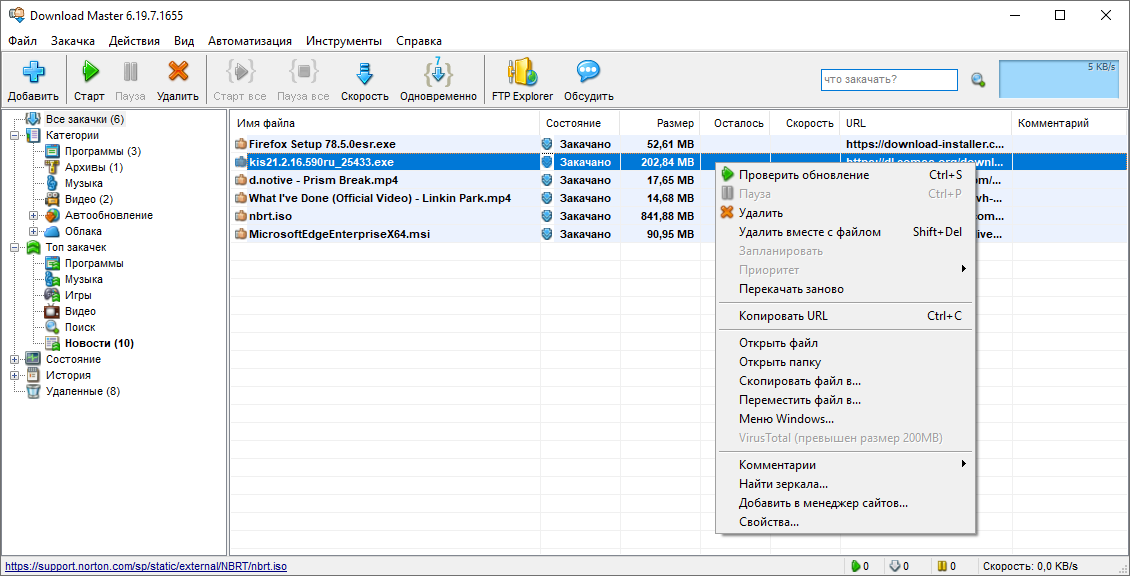Open the Файл menu

(x=22, y=41)
